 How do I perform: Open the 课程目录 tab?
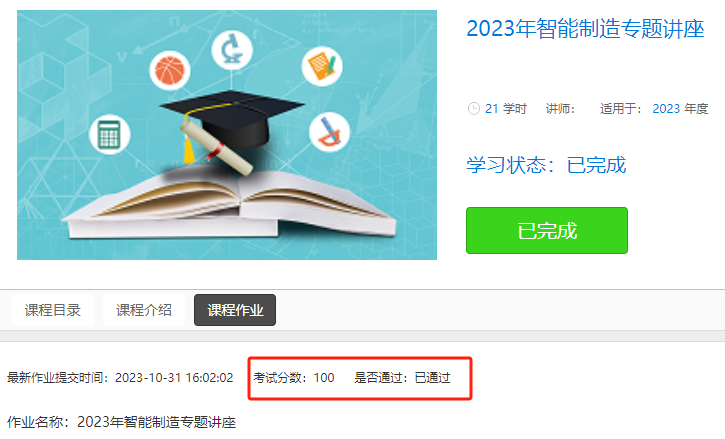point(53,310)
